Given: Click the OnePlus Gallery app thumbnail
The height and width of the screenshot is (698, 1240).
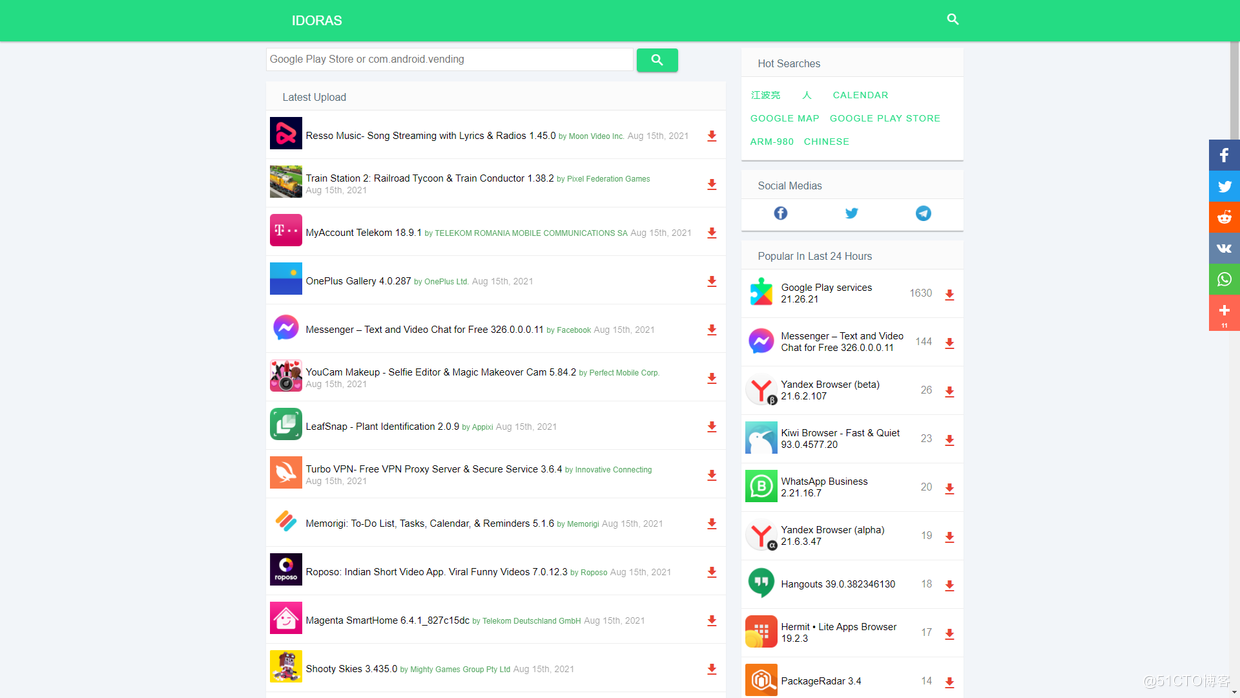Looking at the screenshot, I should (x=286, y=279).
